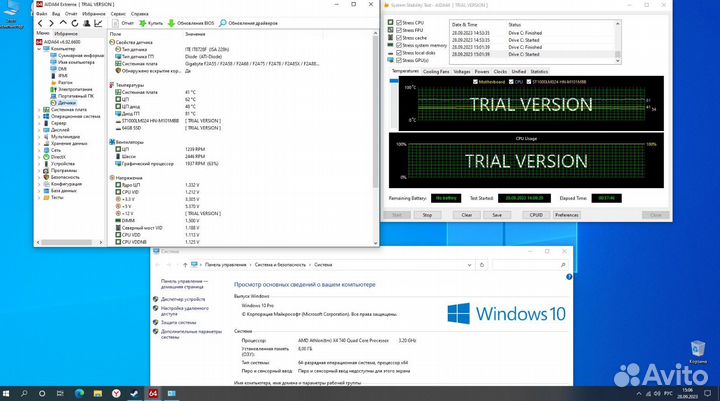Open the Сервис menu in AIDA64

[118, 14]
